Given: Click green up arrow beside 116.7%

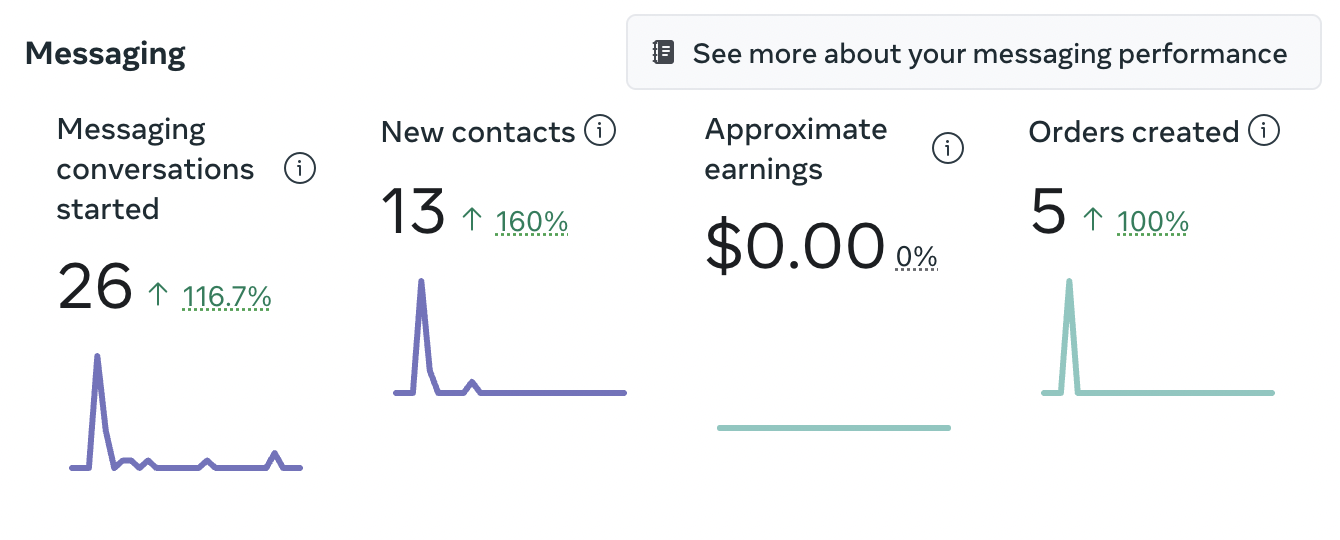Looking at the screenshot, I should pos(158,295).
